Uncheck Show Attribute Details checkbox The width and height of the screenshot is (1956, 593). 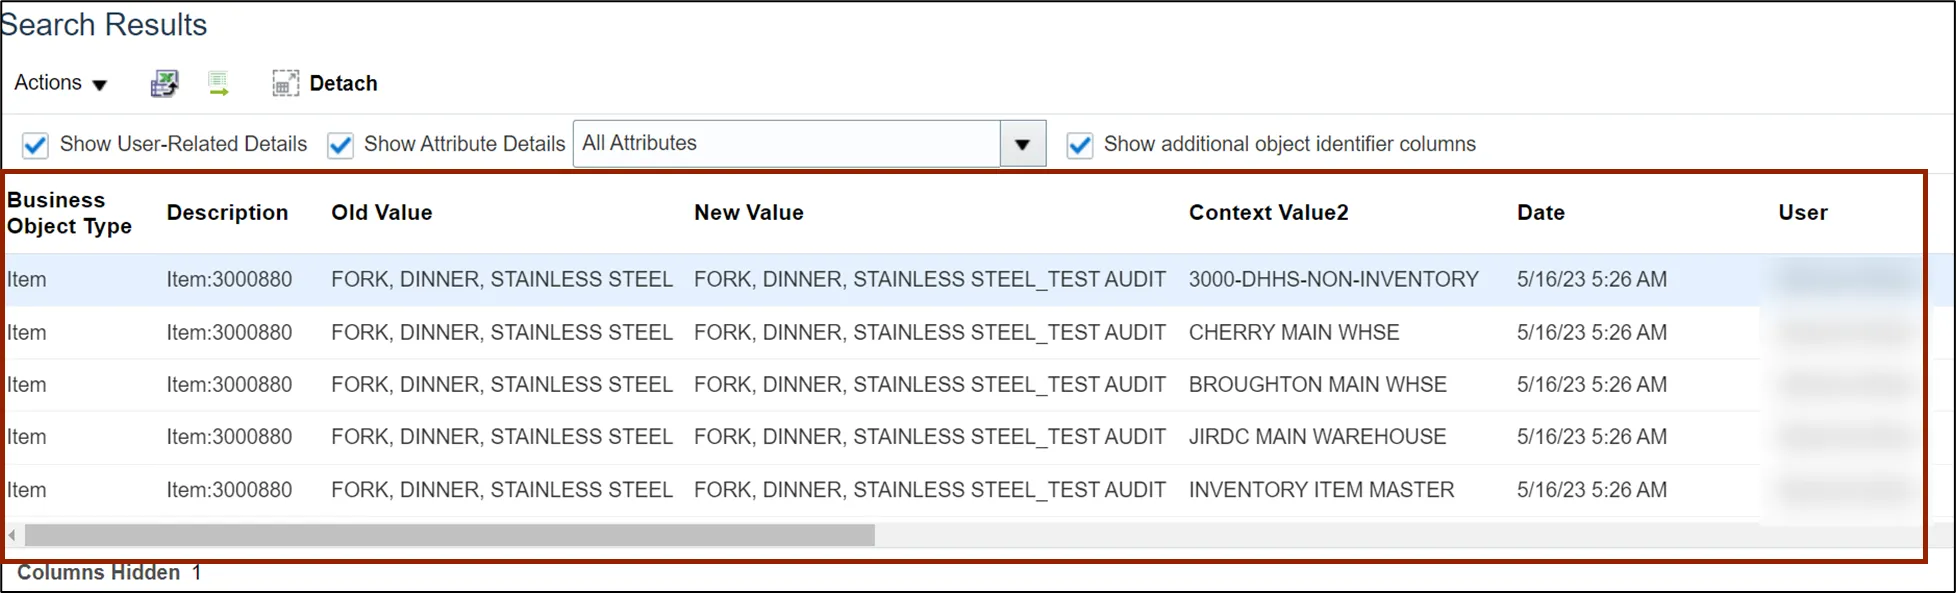[340, 145]
